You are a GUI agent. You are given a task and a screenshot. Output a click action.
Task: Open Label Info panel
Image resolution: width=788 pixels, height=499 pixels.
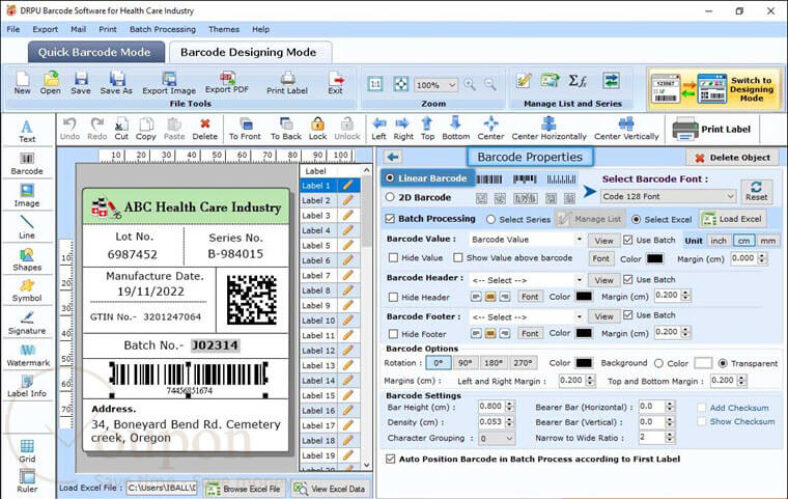pyautogui.click(x=27, y=386)
